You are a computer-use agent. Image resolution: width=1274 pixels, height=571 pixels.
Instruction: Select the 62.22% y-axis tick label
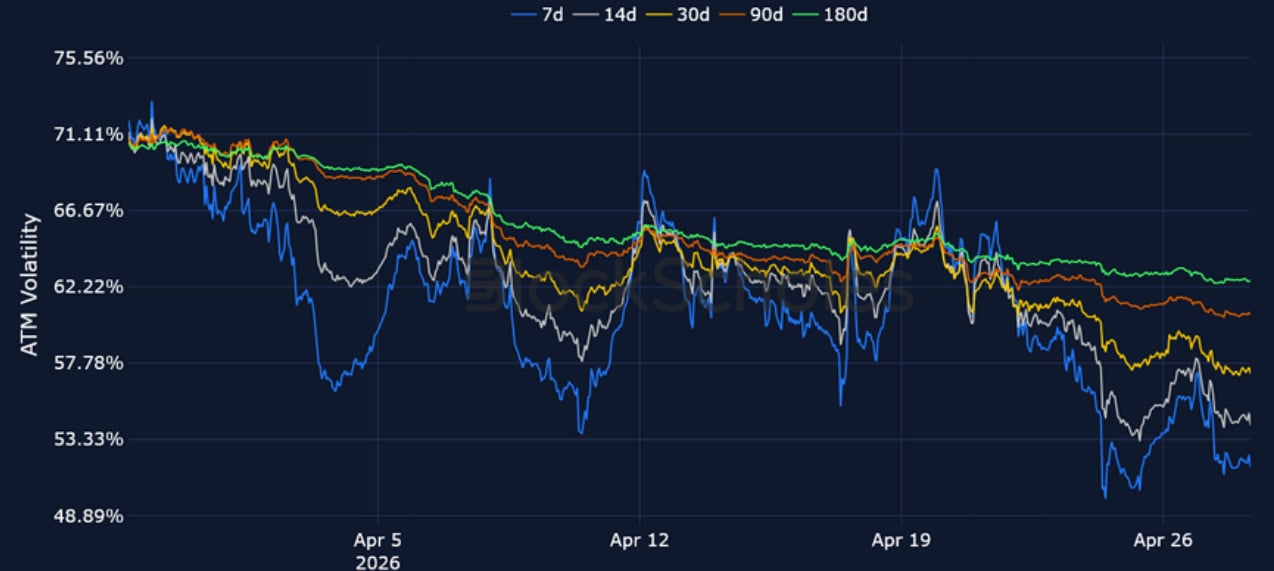(87, 287)
